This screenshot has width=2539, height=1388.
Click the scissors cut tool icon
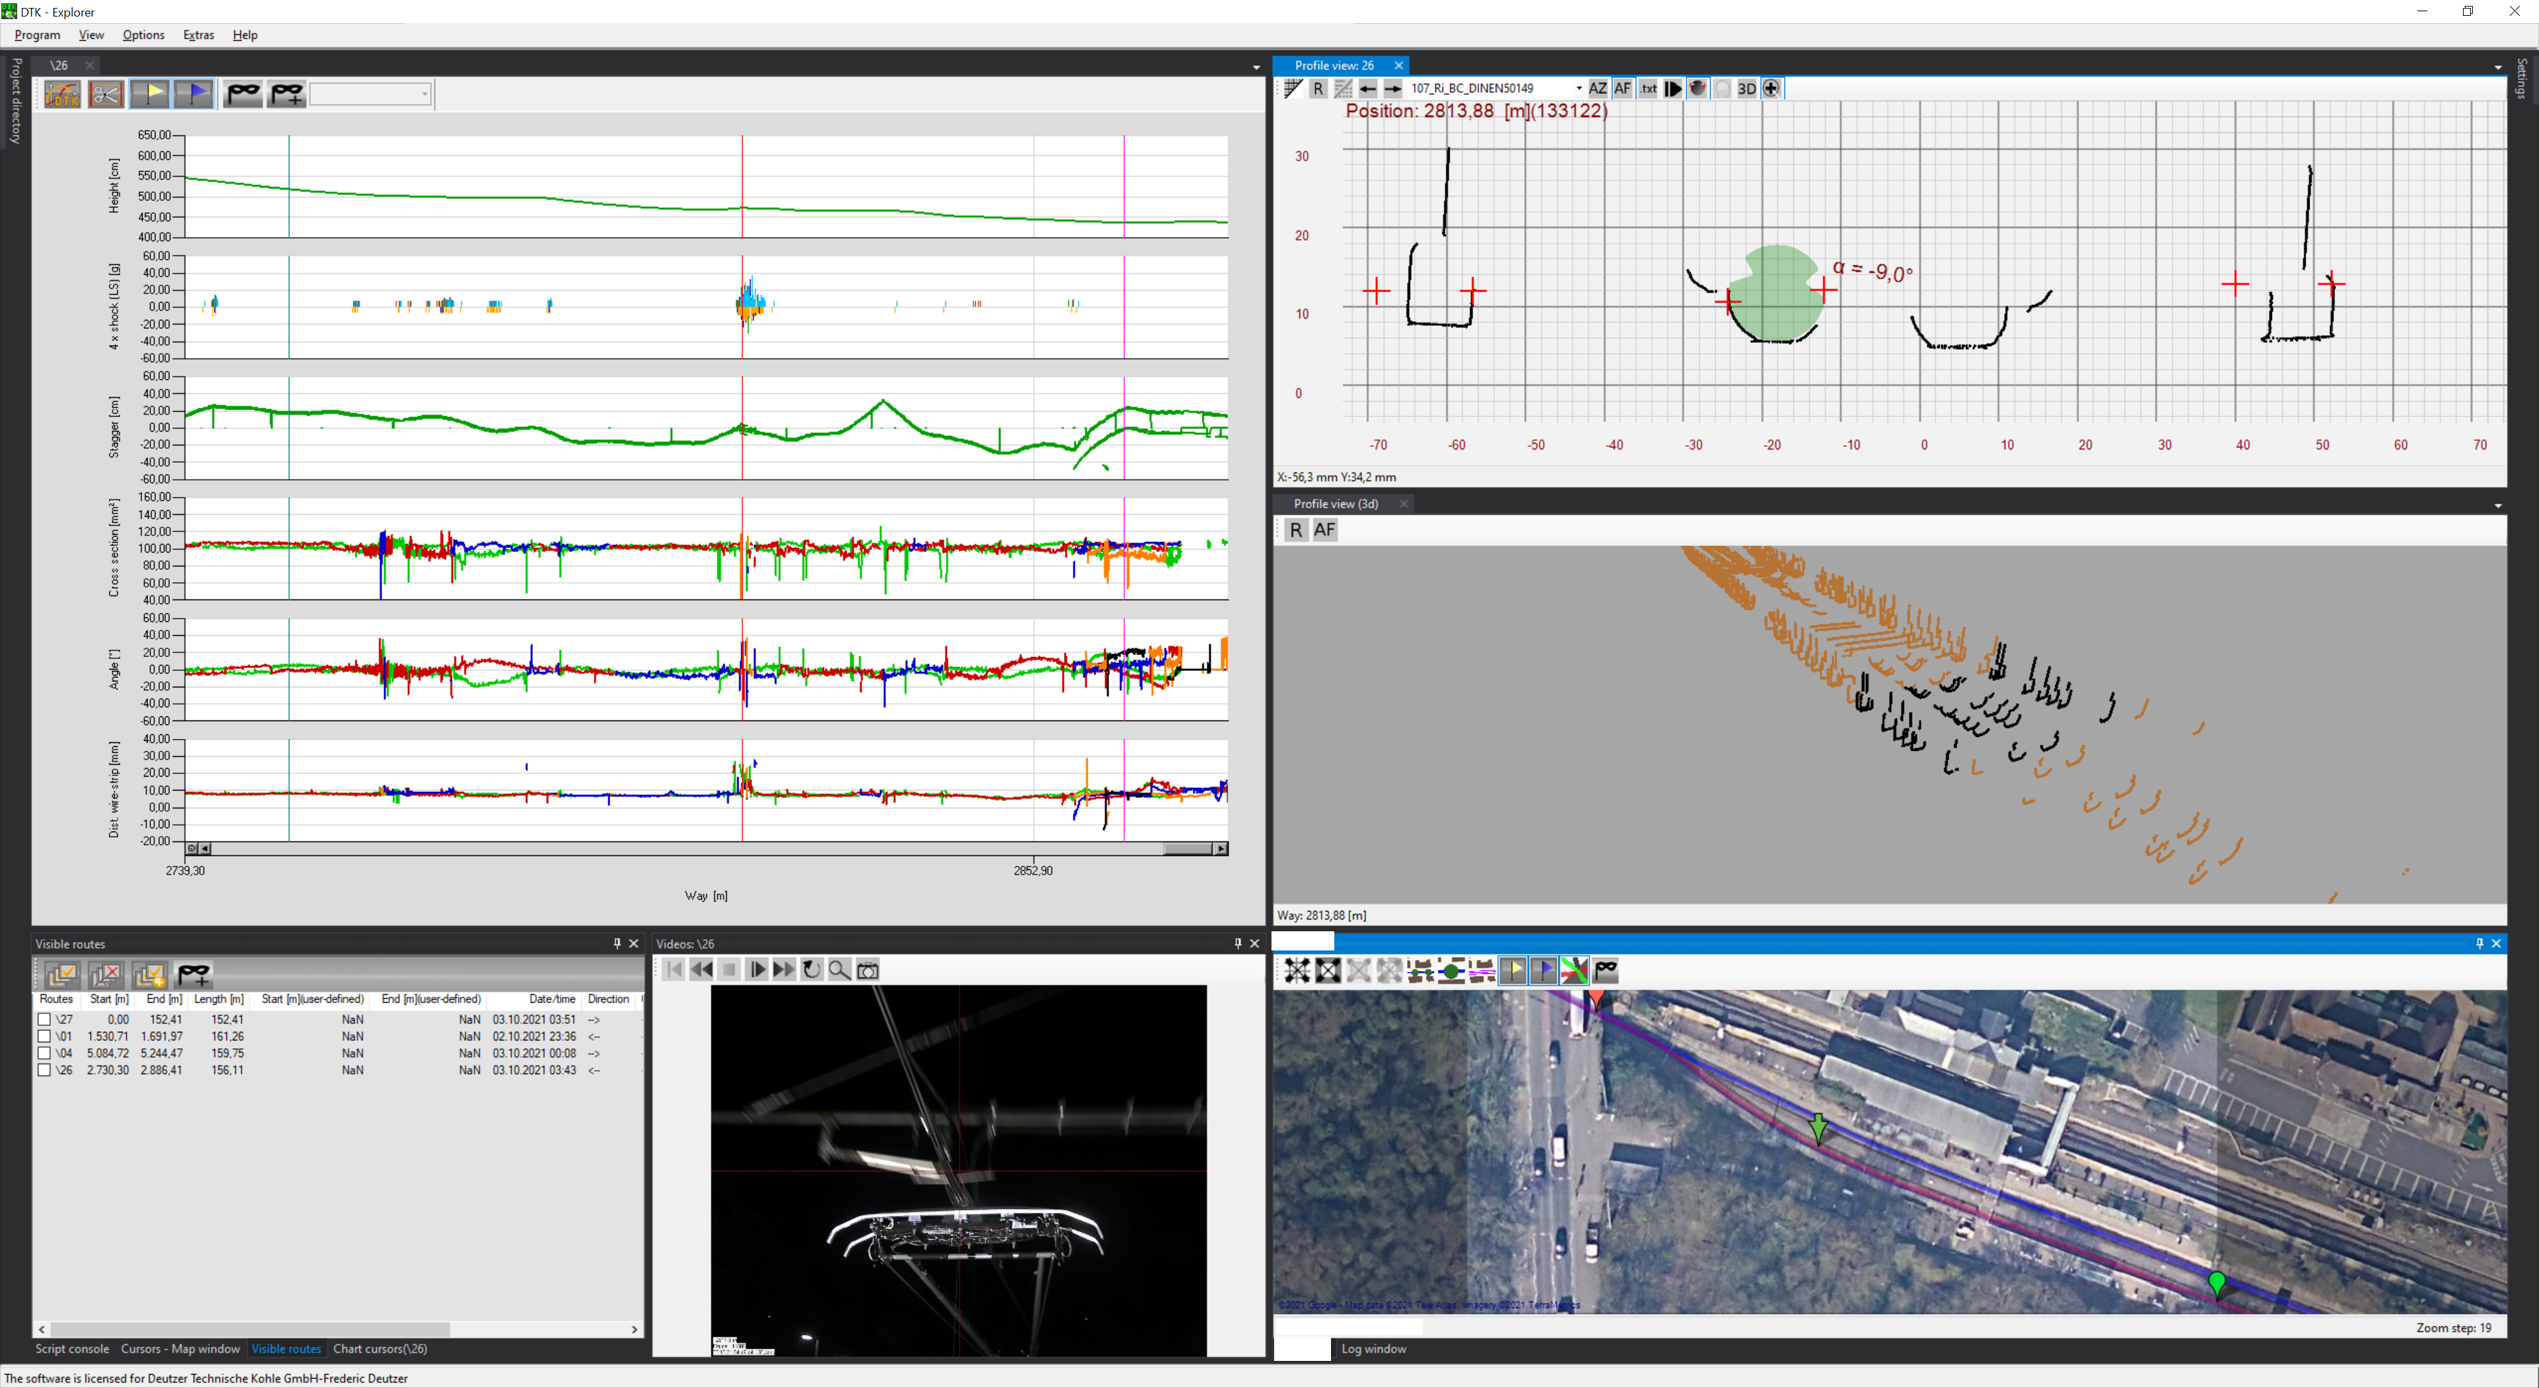pos(106,94)
